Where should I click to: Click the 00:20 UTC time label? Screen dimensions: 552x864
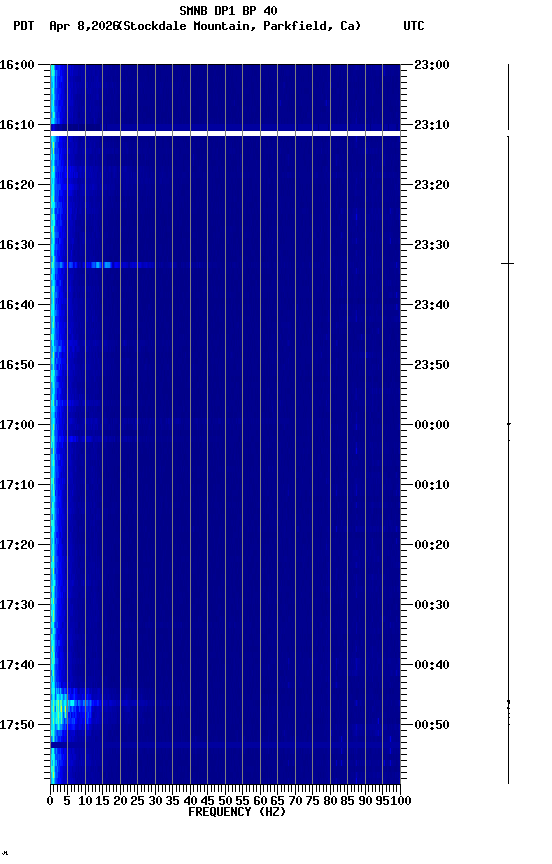[432, 545]
